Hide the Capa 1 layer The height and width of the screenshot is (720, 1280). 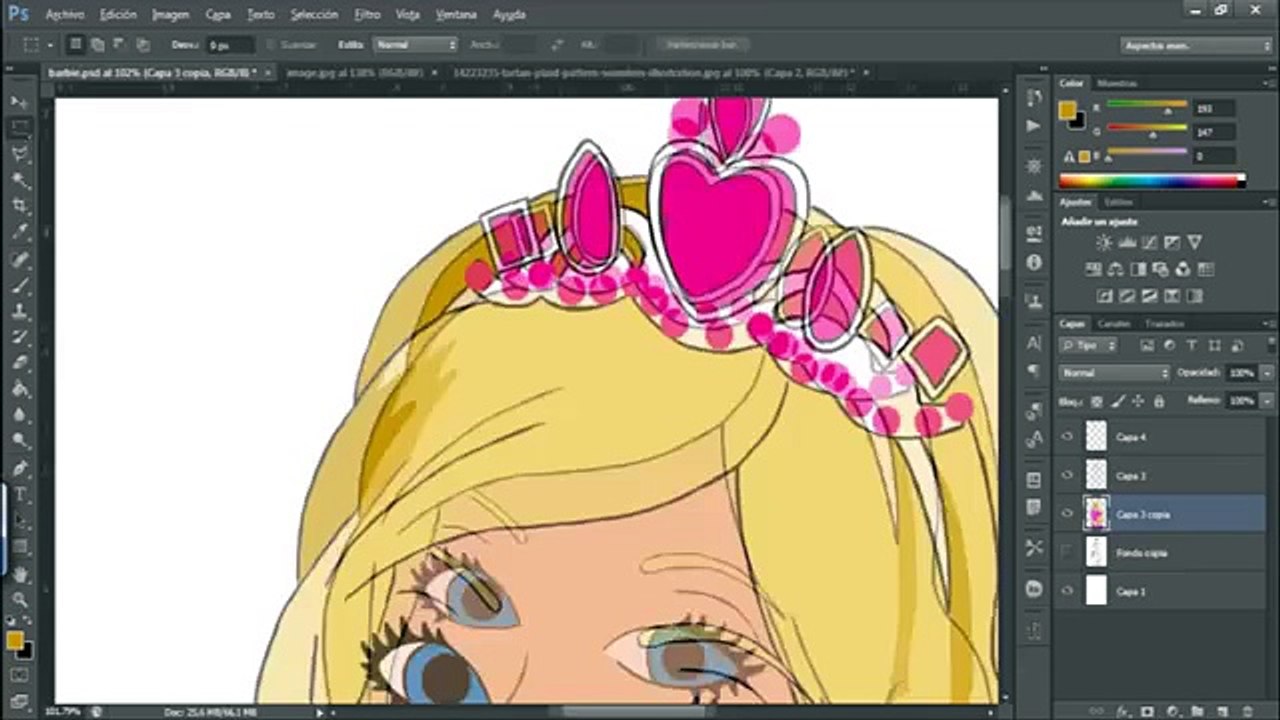(1068, 591)
